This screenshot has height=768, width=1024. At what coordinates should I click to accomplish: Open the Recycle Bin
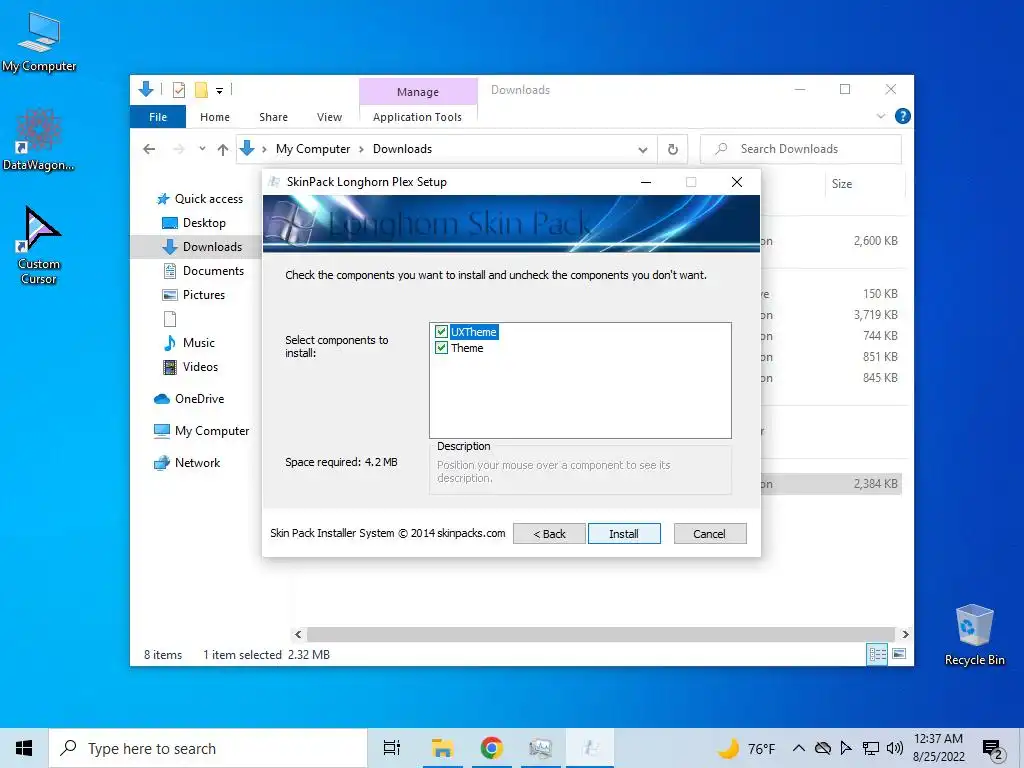click(974, 635)
